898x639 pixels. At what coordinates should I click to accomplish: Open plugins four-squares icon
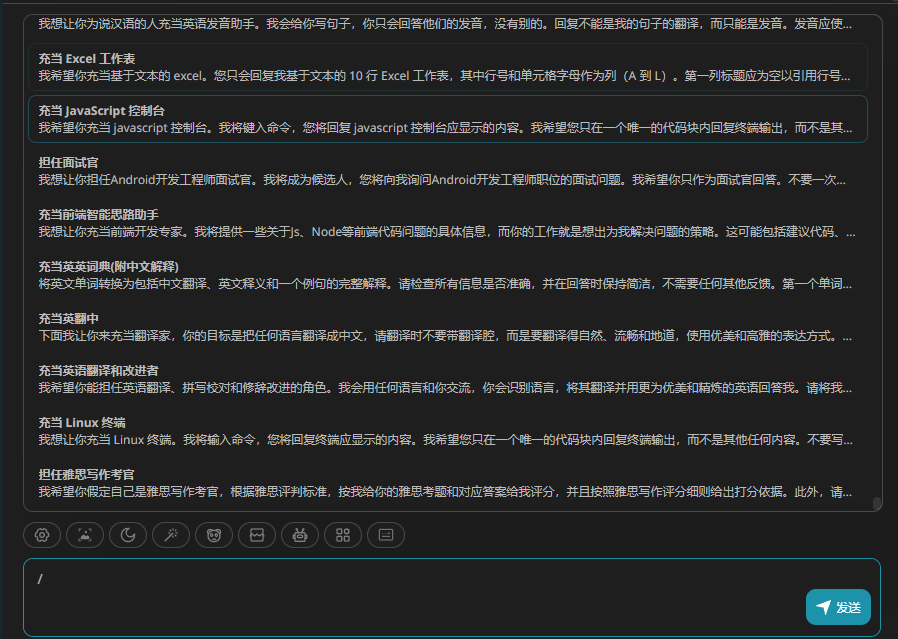point(342,535)
